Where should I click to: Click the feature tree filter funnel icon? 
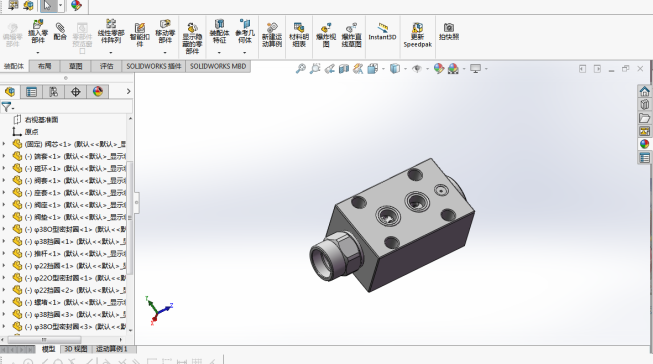coord(7,107)
